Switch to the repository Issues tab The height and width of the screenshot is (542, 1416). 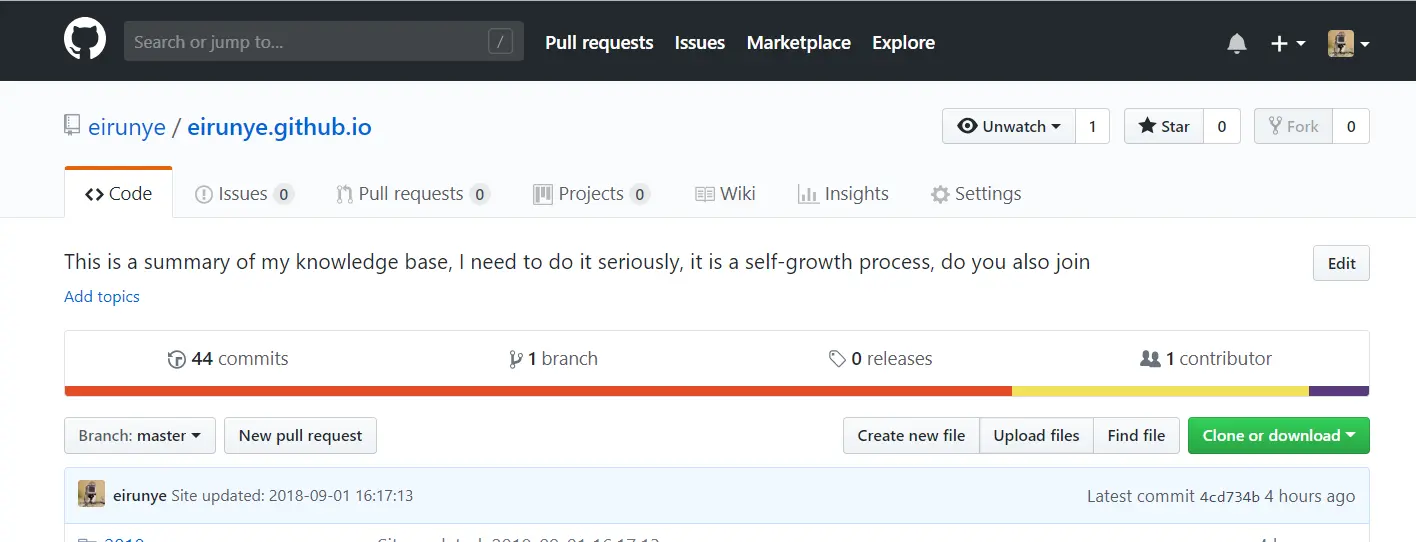[x=244, y=194]
